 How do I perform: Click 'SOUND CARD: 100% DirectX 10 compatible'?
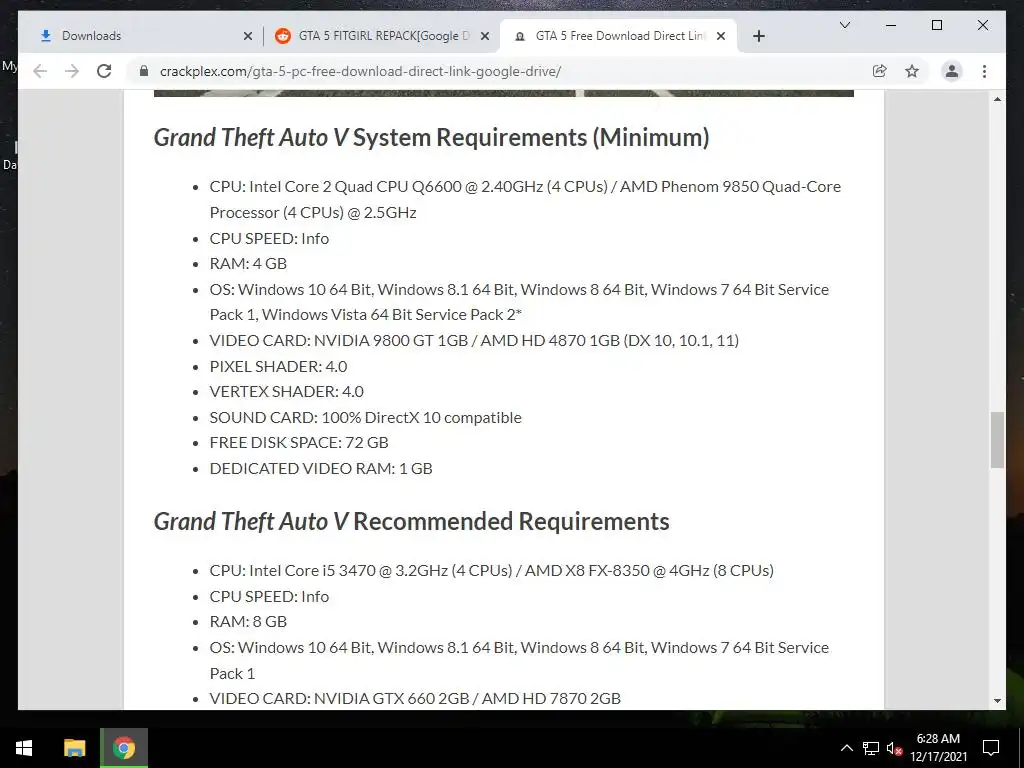pos(366,417)
